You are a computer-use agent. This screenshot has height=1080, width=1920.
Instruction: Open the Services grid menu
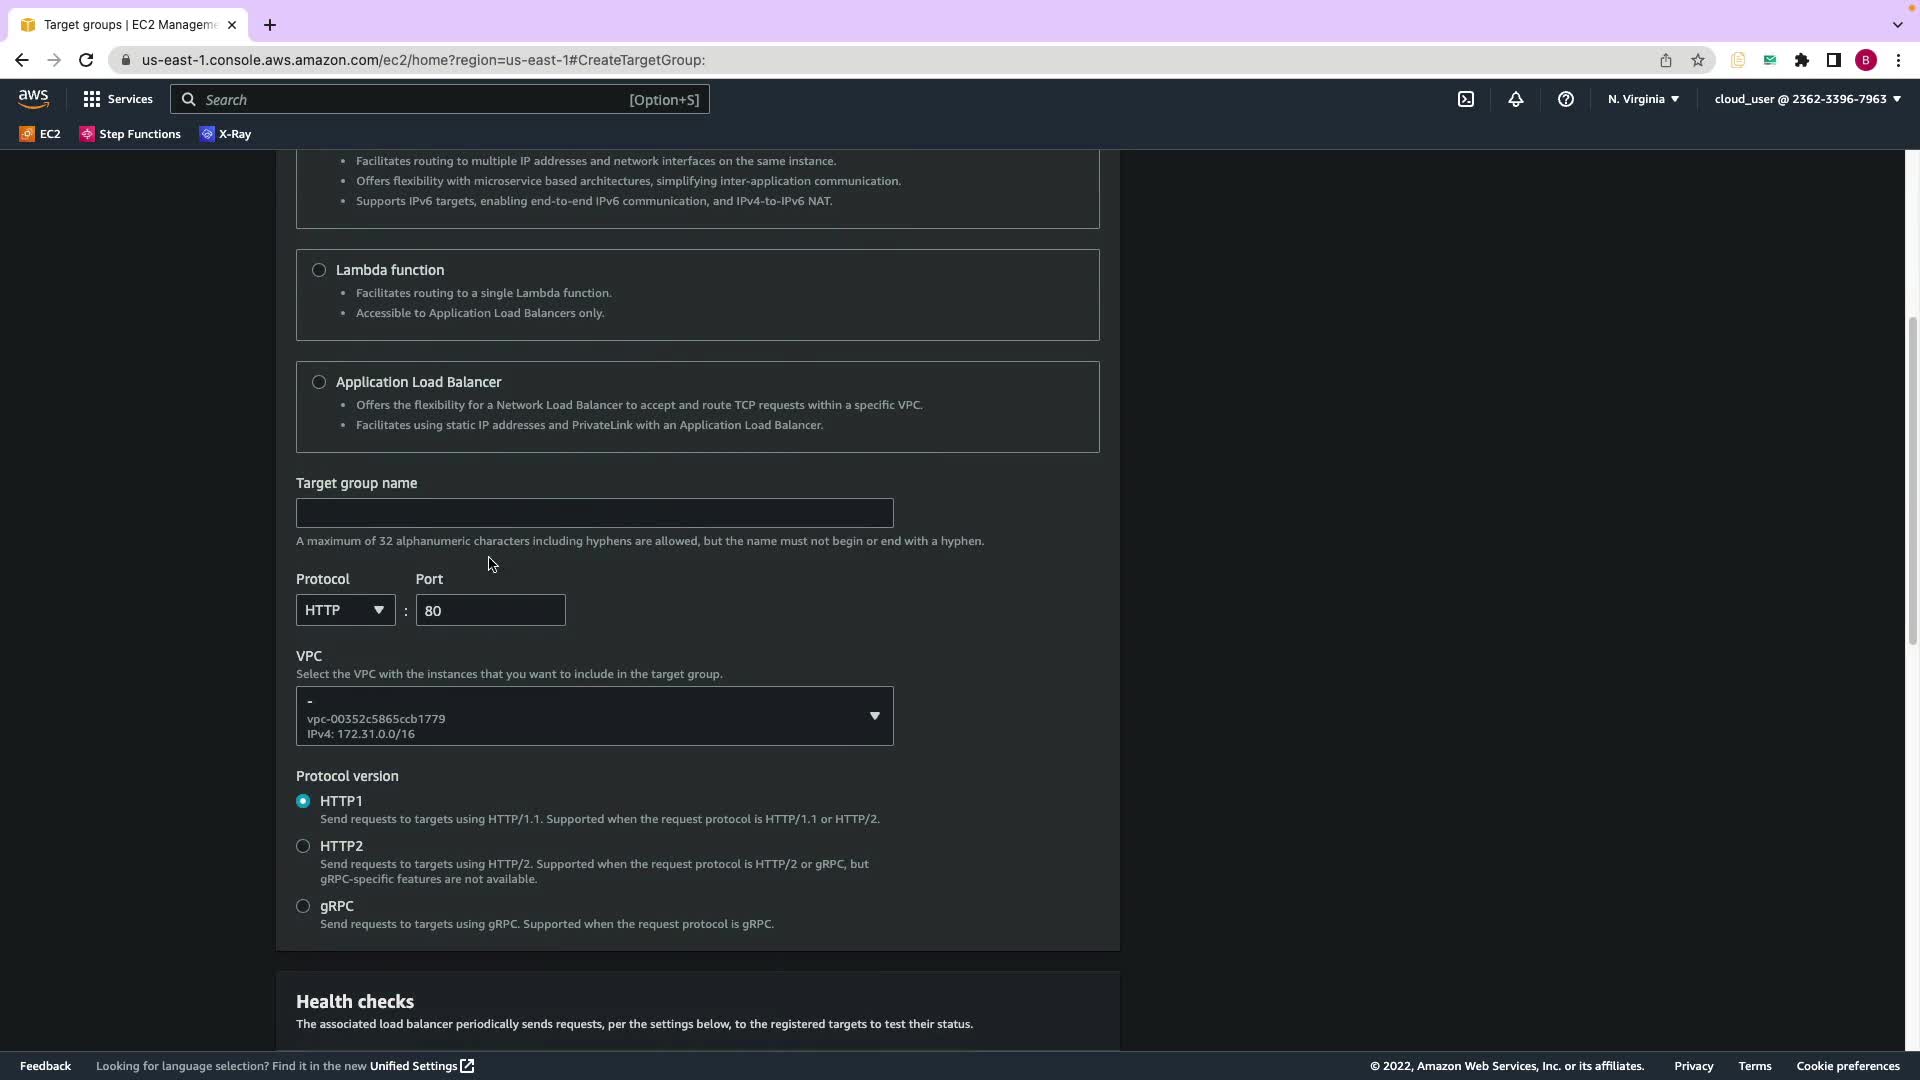pos(118,99)
